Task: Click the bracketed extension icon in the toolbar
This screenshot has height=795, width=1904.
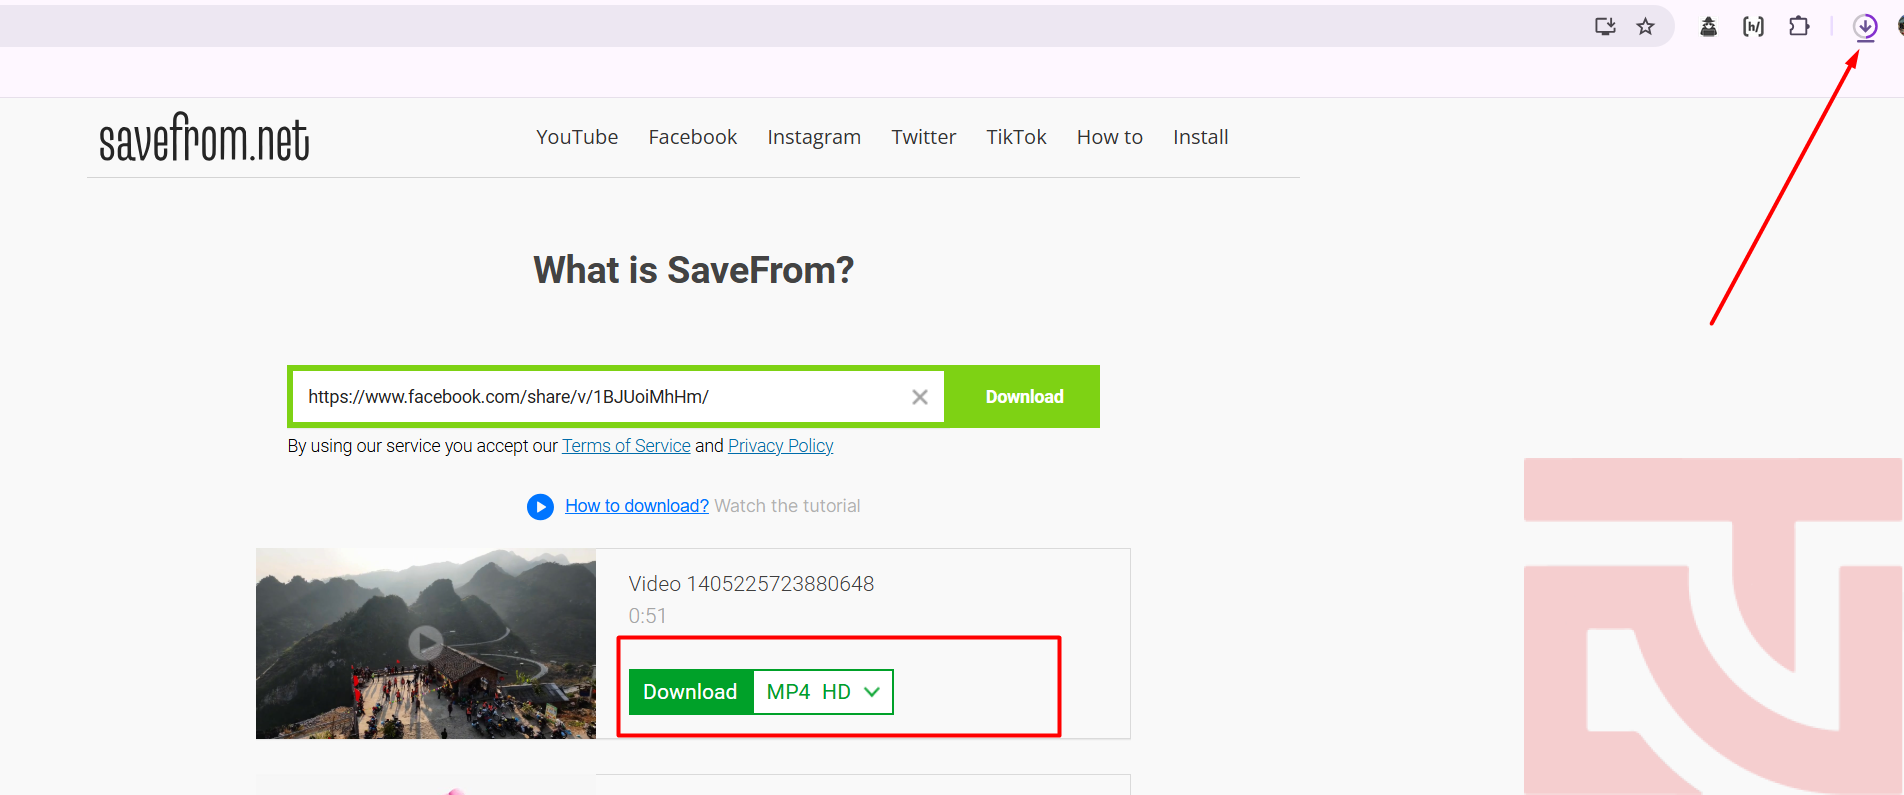Action: coord(1753,27)
